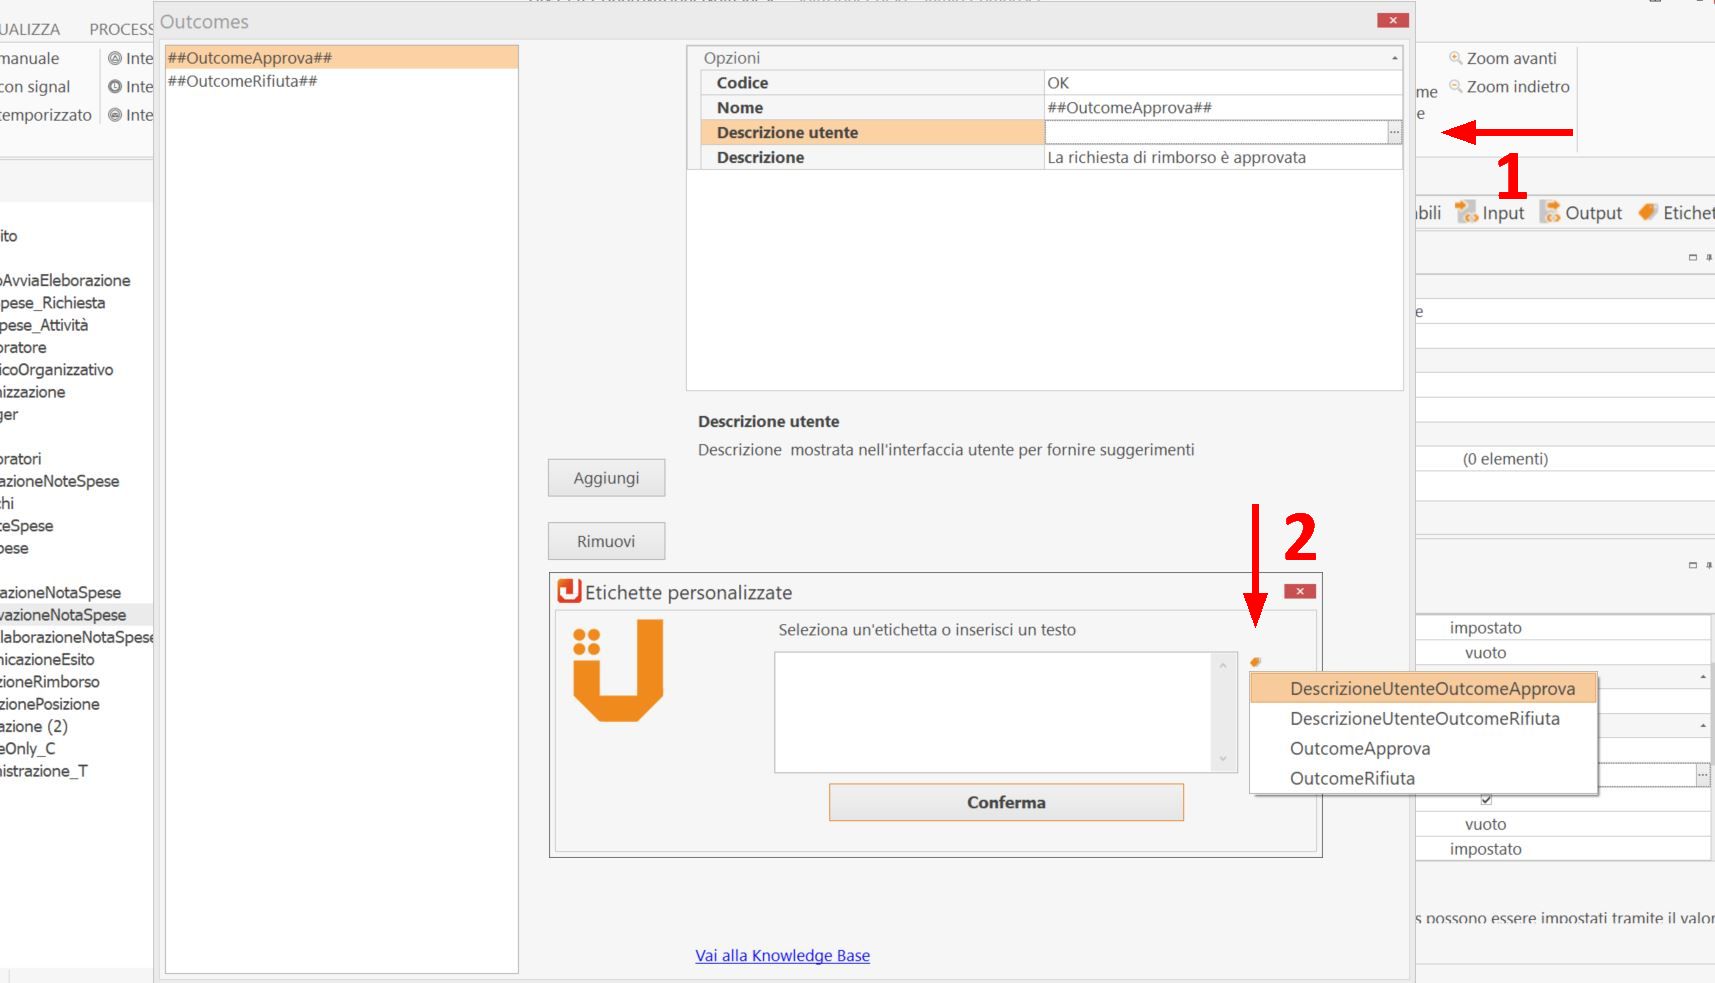Click the Descrizione value 'La richiesta di rimborso'

click(x=1222, y=157)
